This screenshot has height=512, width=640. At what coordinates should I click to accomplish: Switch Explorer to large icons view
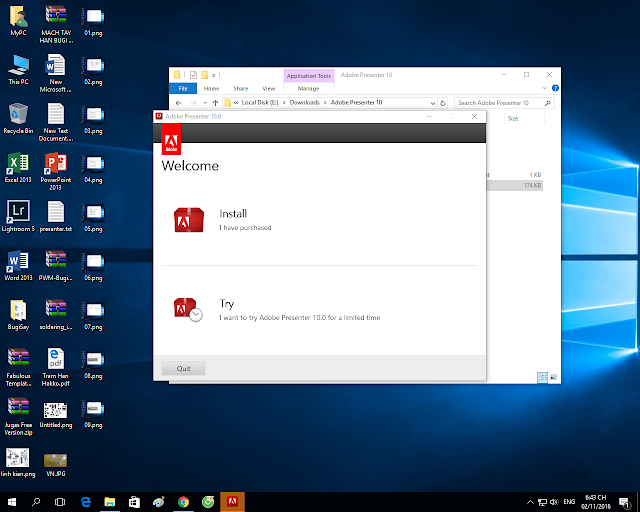[553, 377]
